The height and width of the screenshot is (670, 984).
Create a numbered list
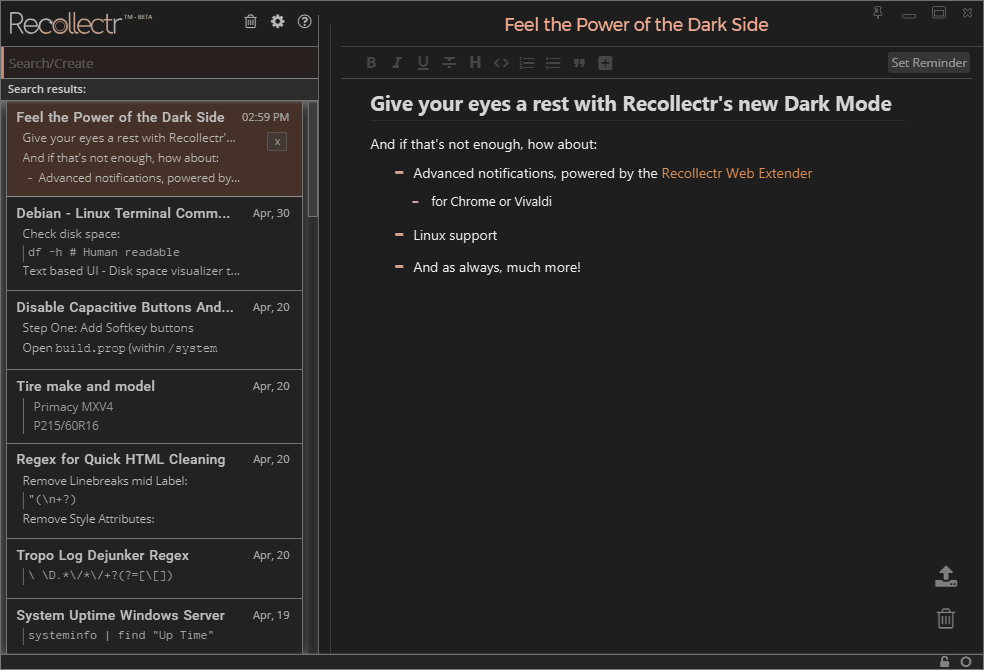click(527, 63)
